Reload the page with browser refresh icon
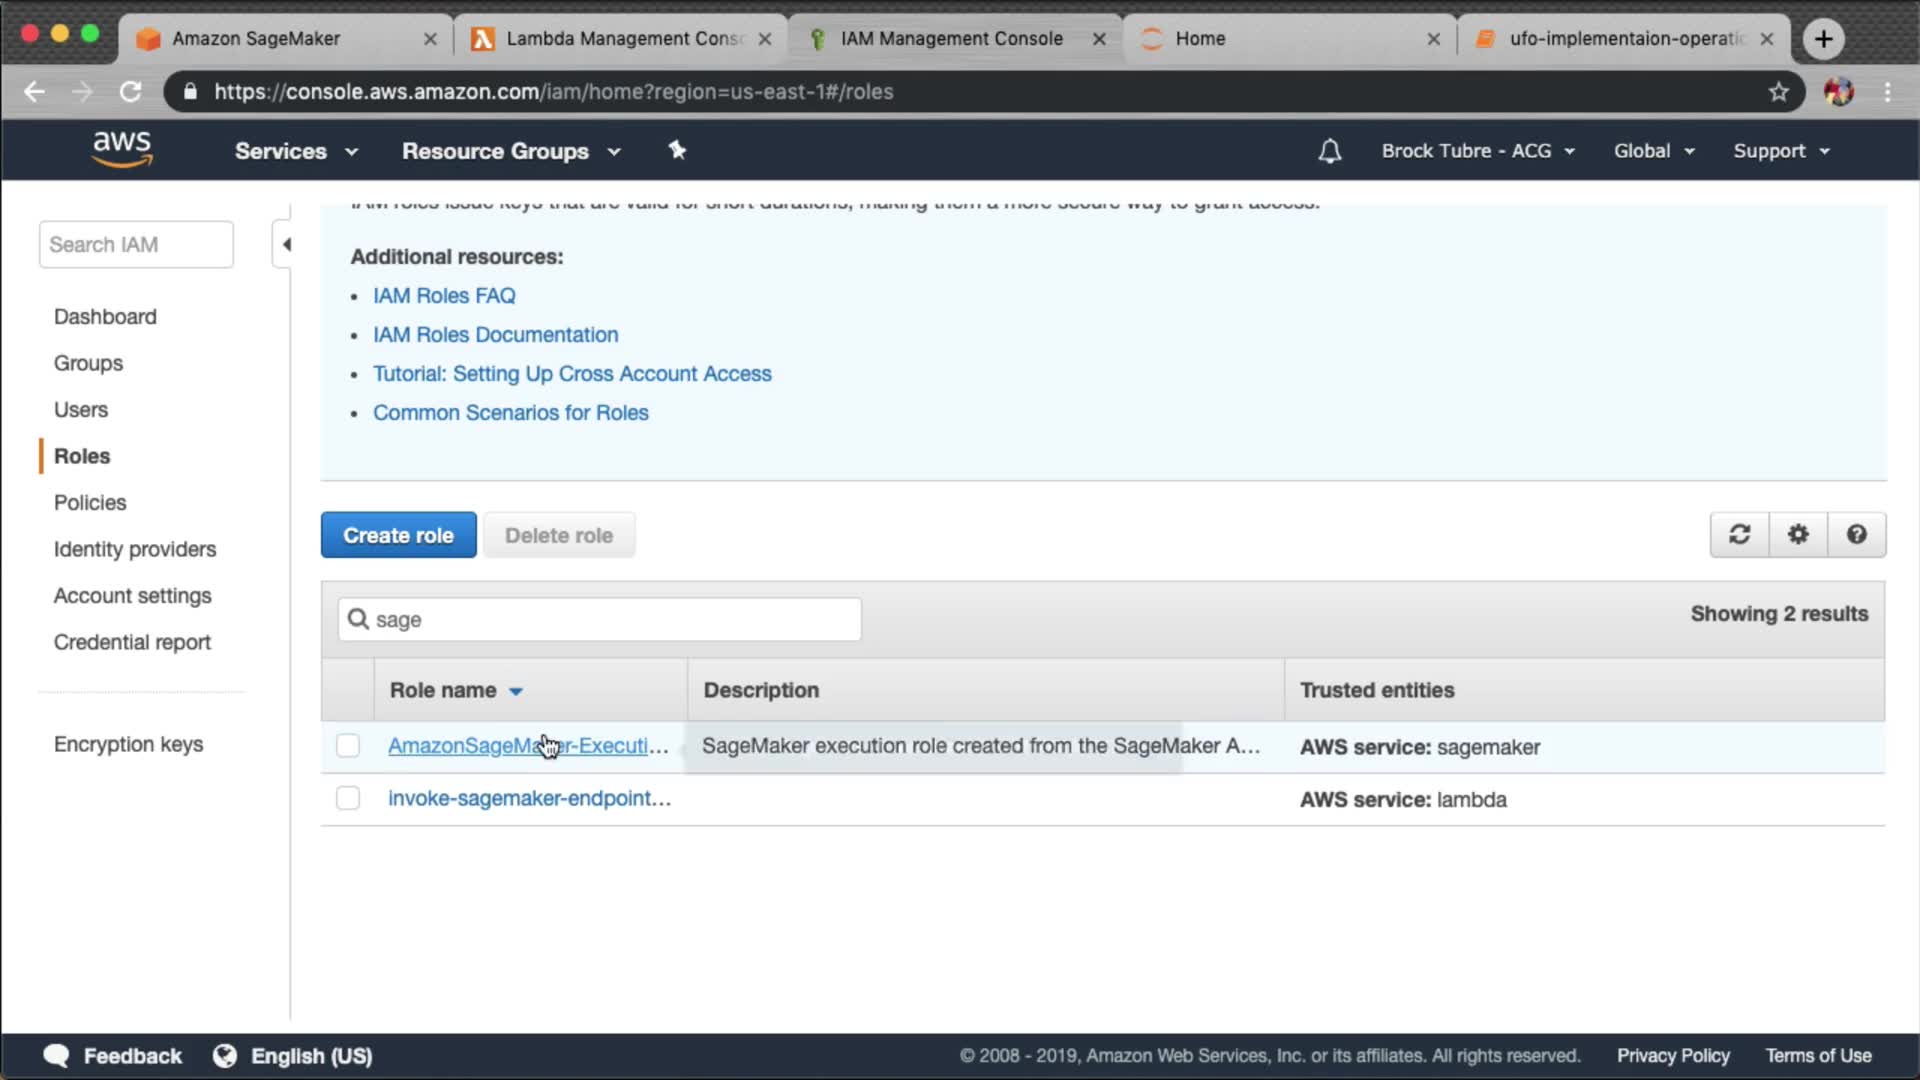The image size is (1920, 1080). 131,92
